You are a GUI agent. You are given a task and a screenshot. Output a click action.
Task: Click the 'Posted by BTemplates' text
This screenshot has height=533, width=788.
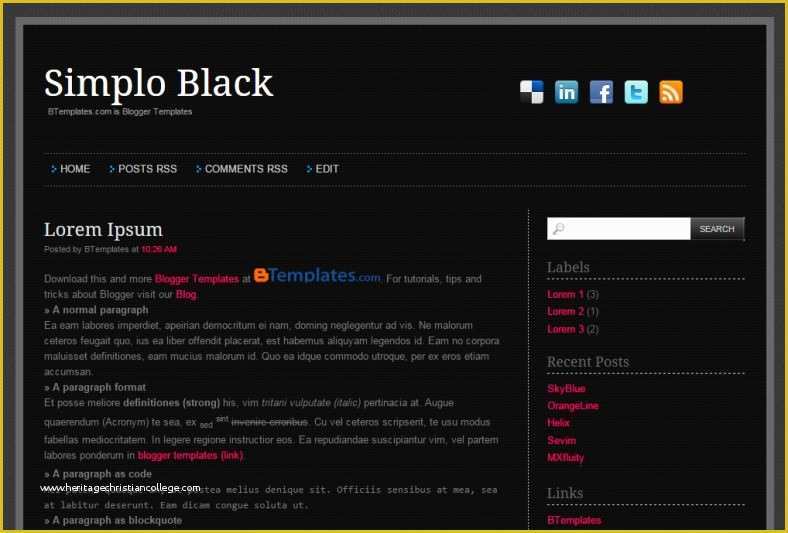click(86, 250)
